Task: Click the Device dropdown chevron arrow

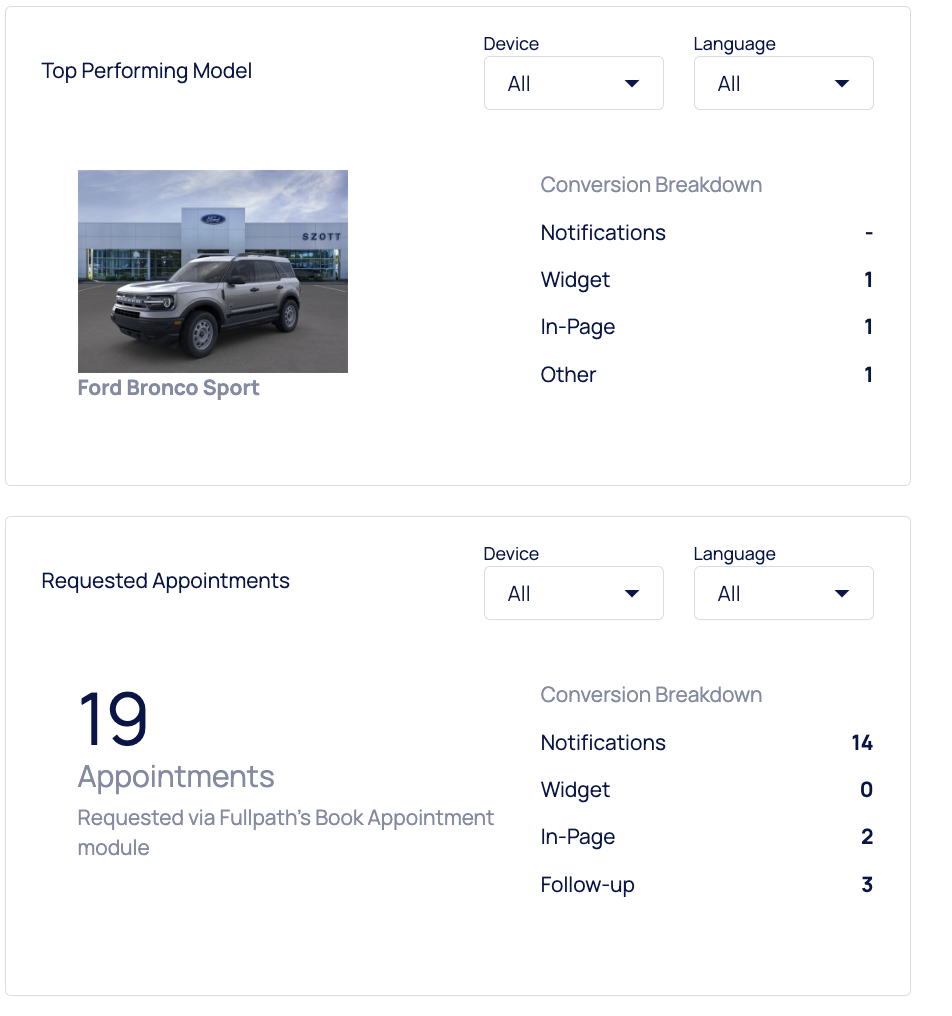Action: click(x=632, y=84)
